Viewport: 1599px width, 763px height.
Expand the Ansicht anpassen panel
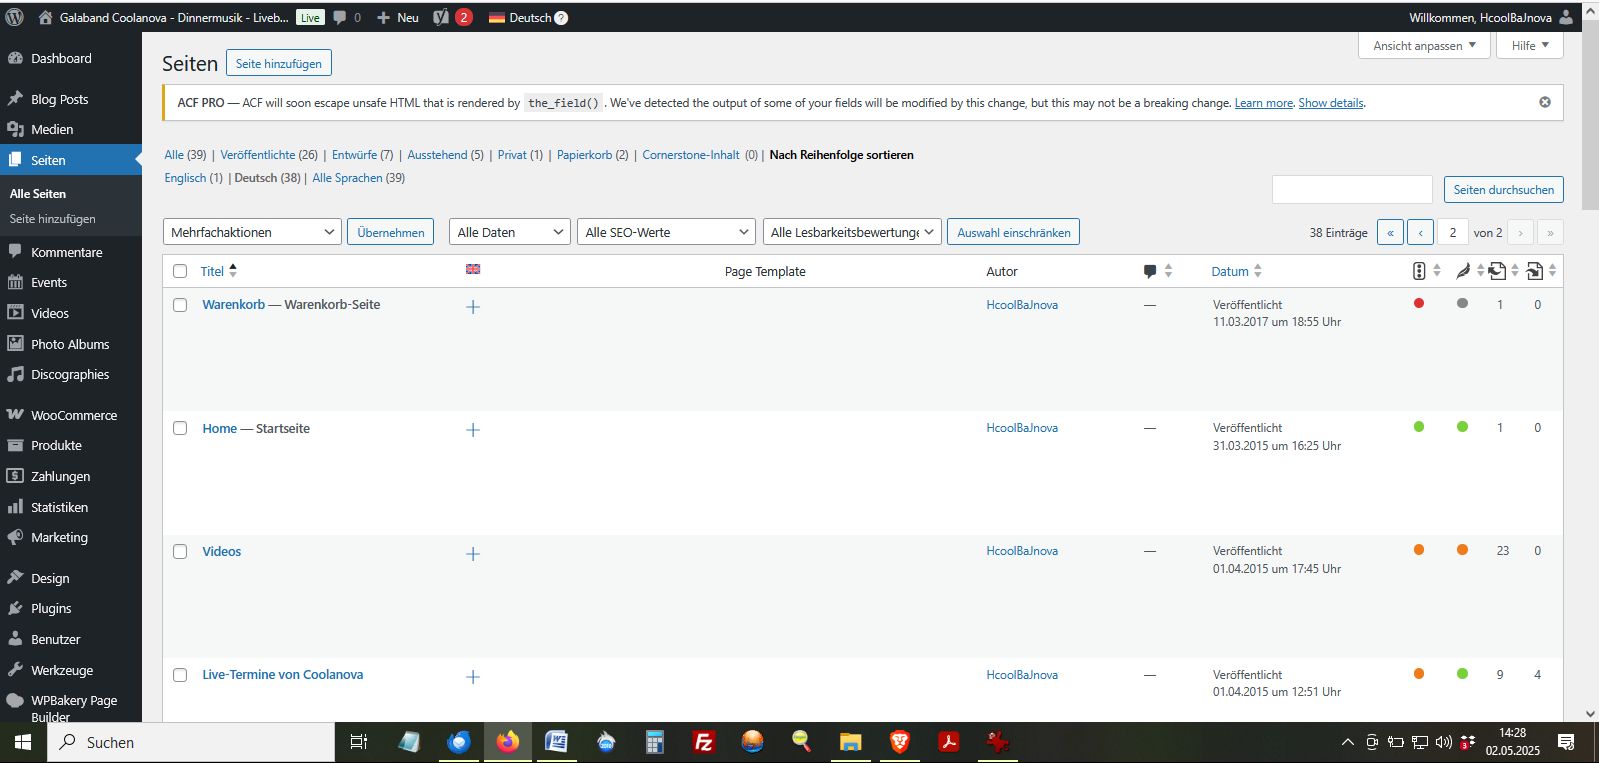1424,45
